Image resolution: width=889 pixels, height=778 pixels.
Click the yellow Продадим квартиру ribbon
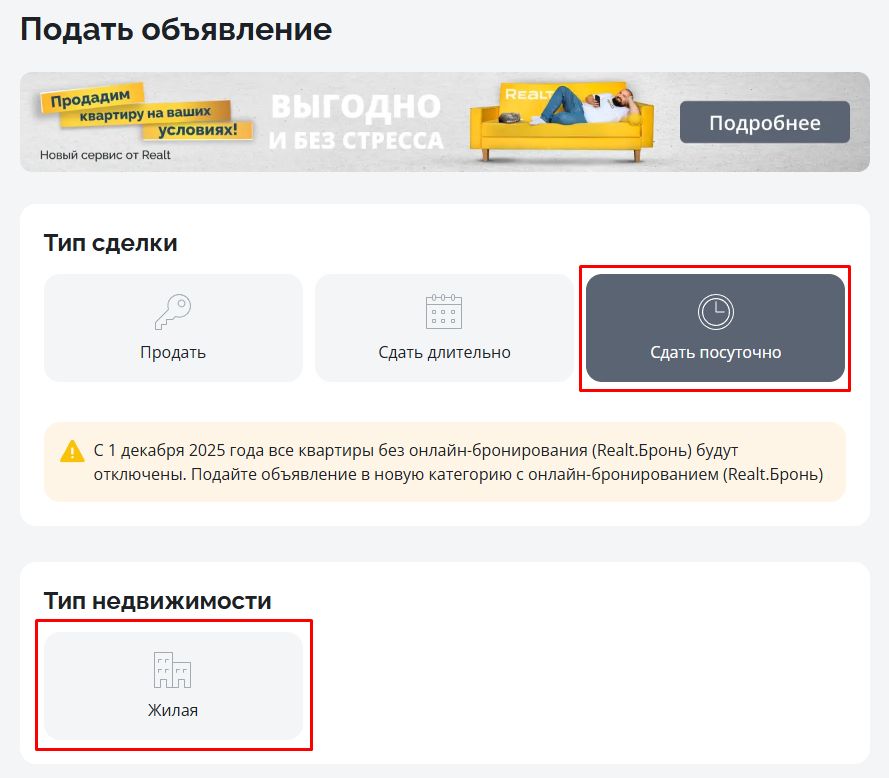145,113
